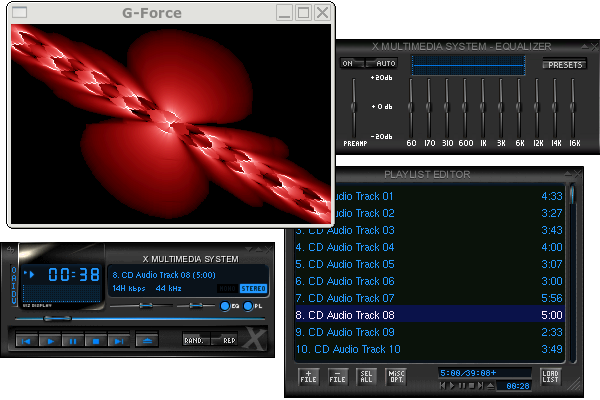Click the 170 Hz equalizer band slider

(429, 107)
